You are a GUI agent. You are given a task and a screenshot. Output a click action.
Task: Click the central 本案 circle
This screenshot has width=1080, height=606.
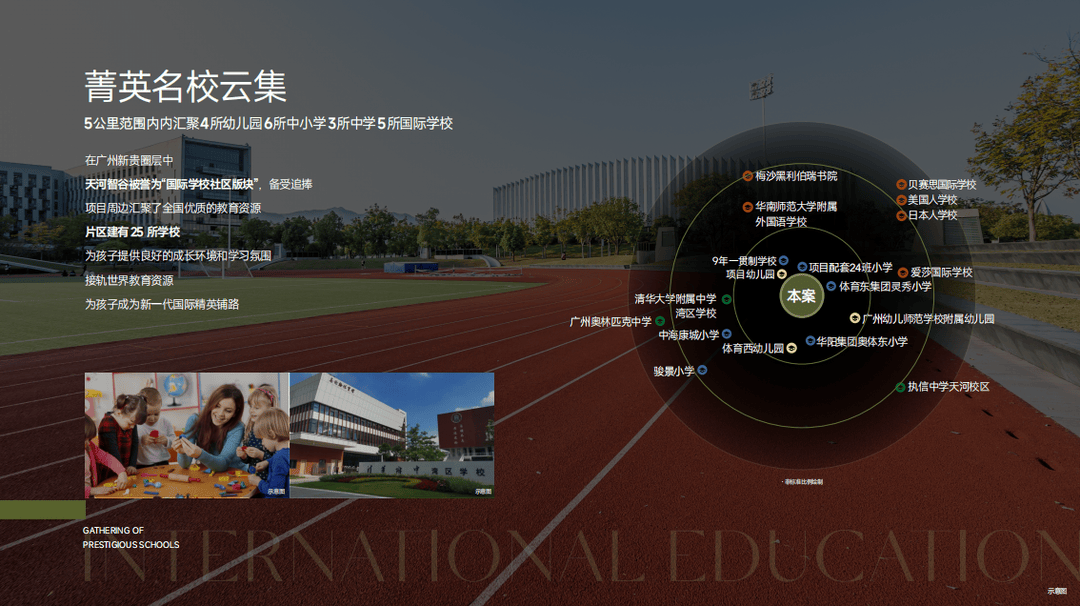[x=800, y=297]
